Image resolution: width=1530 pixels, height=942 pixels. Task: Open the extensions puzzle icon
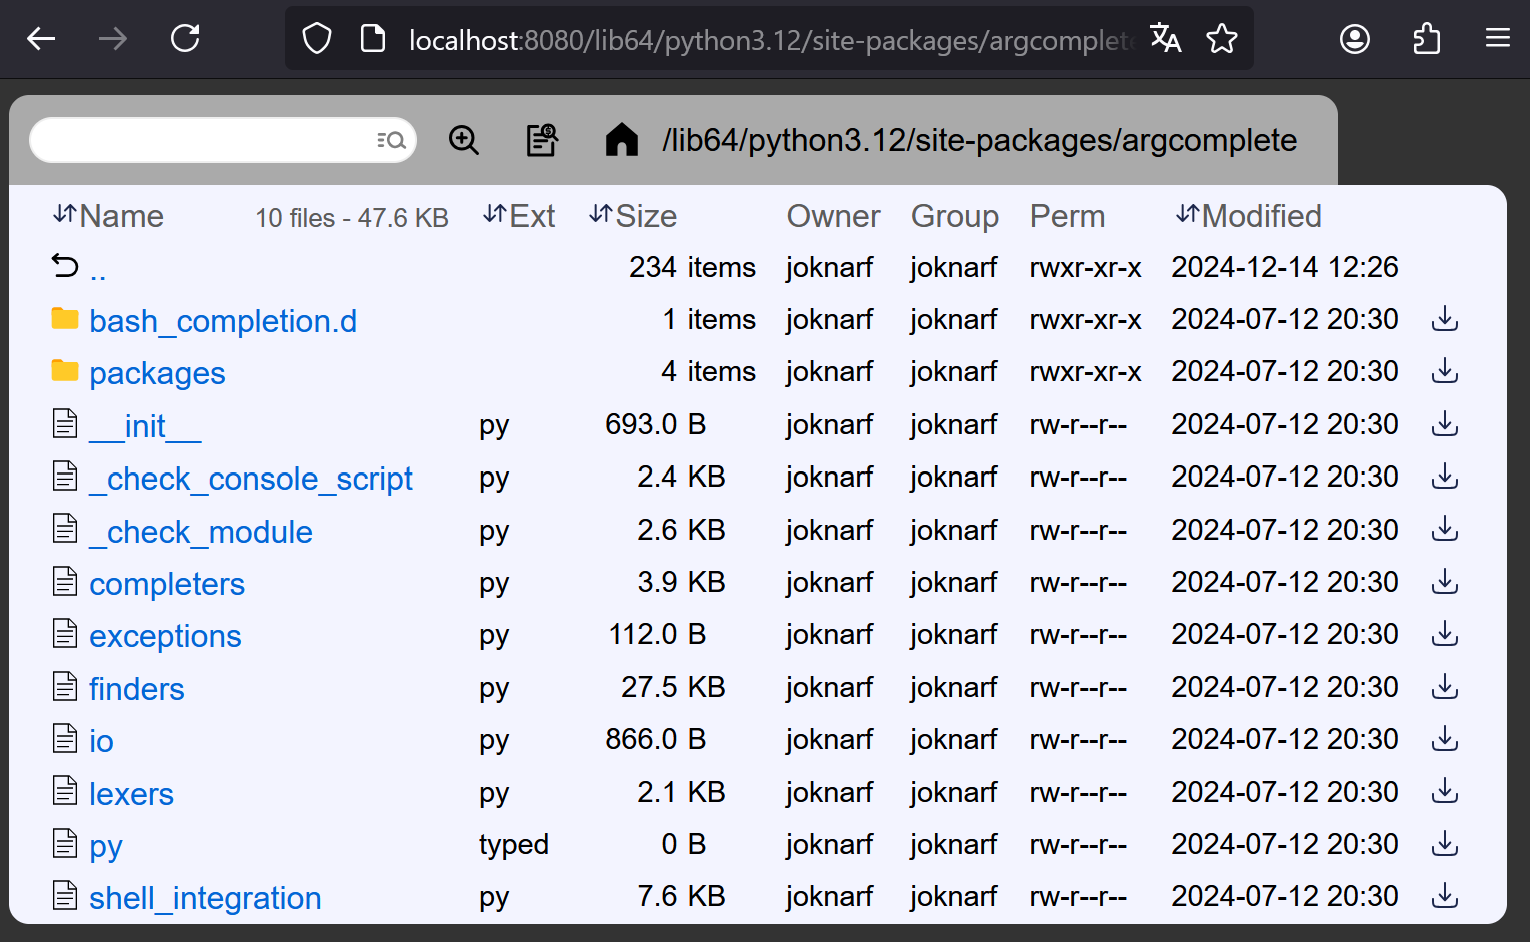(1427, 39)
